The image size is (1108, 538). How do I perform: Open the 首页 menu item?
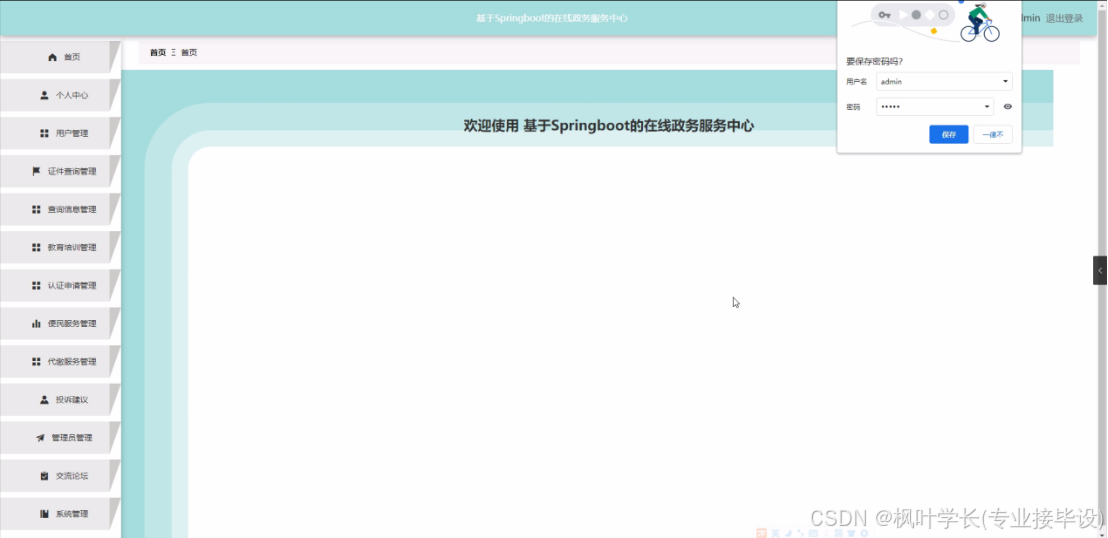coord(60,57)
